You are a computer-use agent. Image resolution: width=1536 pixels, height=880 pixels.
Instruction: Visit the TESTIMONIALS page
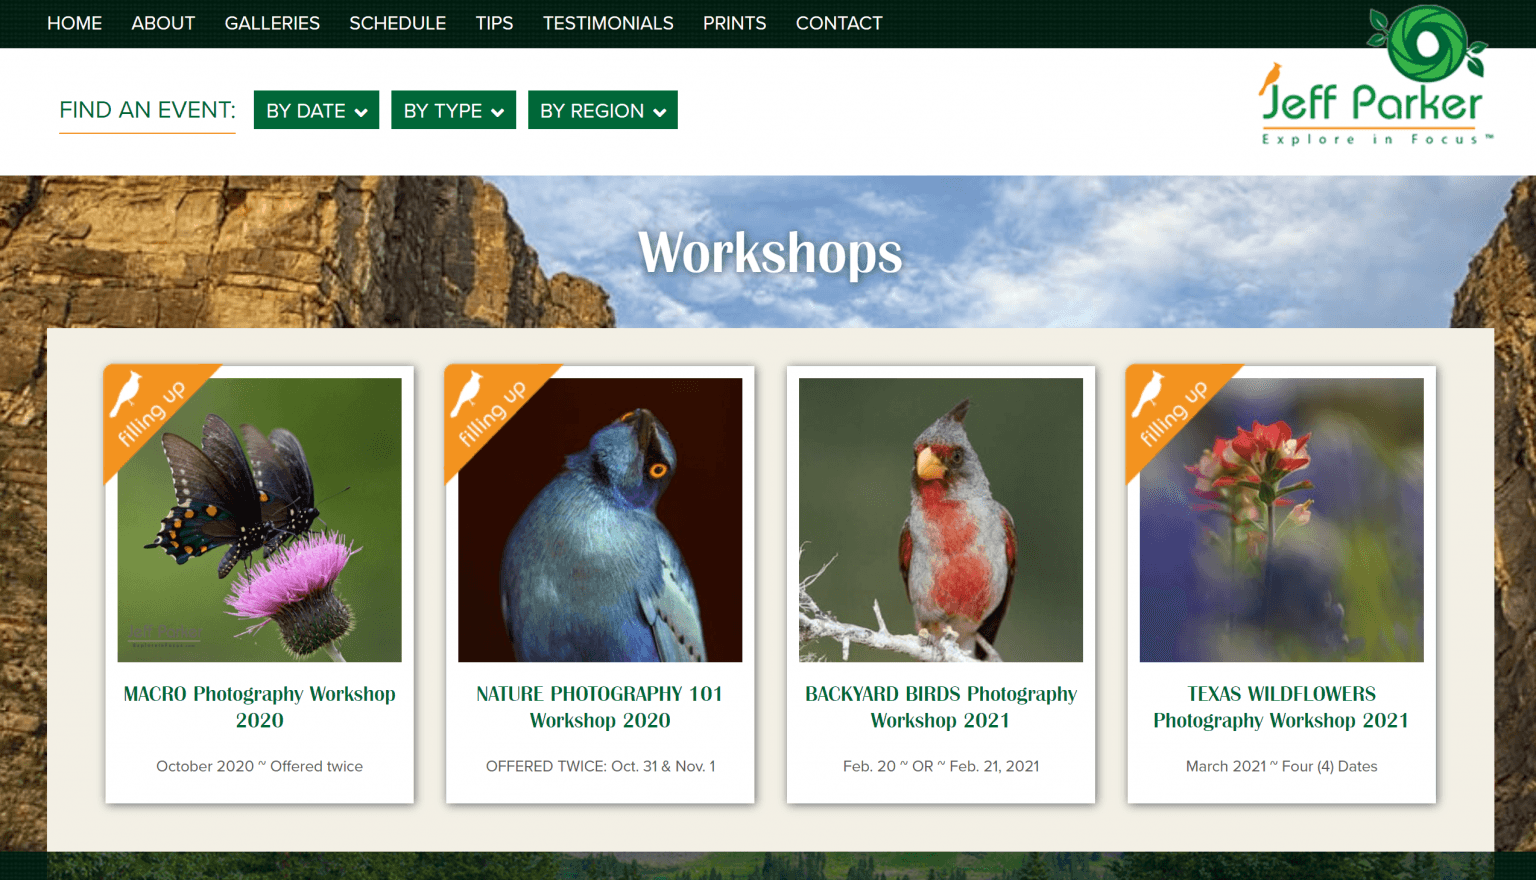coord(608,23)
